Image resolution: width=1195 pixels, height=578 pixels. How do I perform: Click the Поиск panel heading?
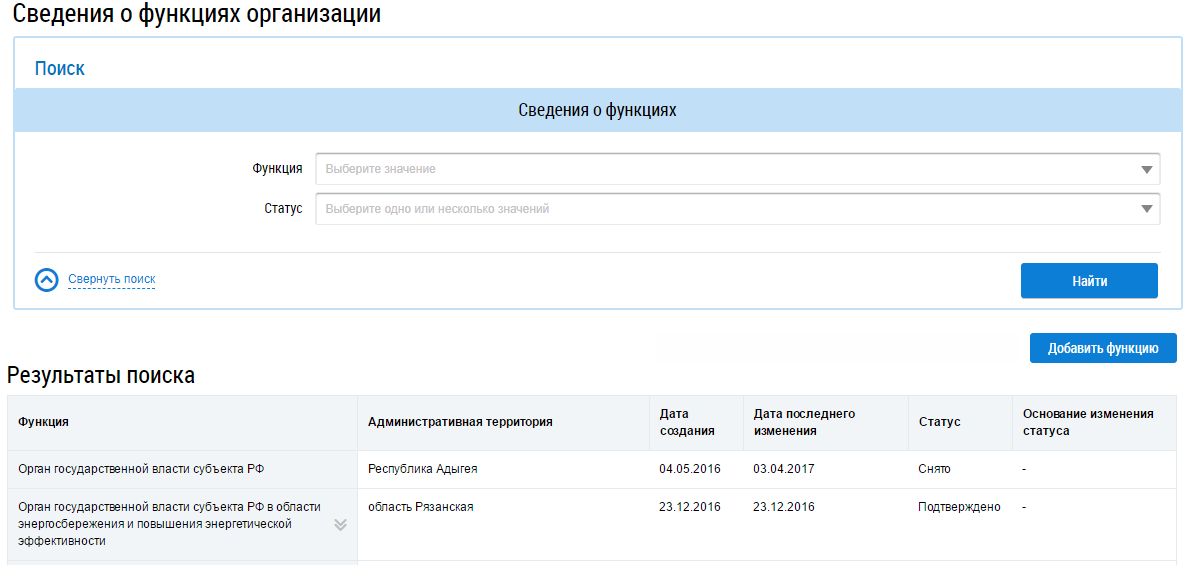pyautogui.click(x=60, y=68)
